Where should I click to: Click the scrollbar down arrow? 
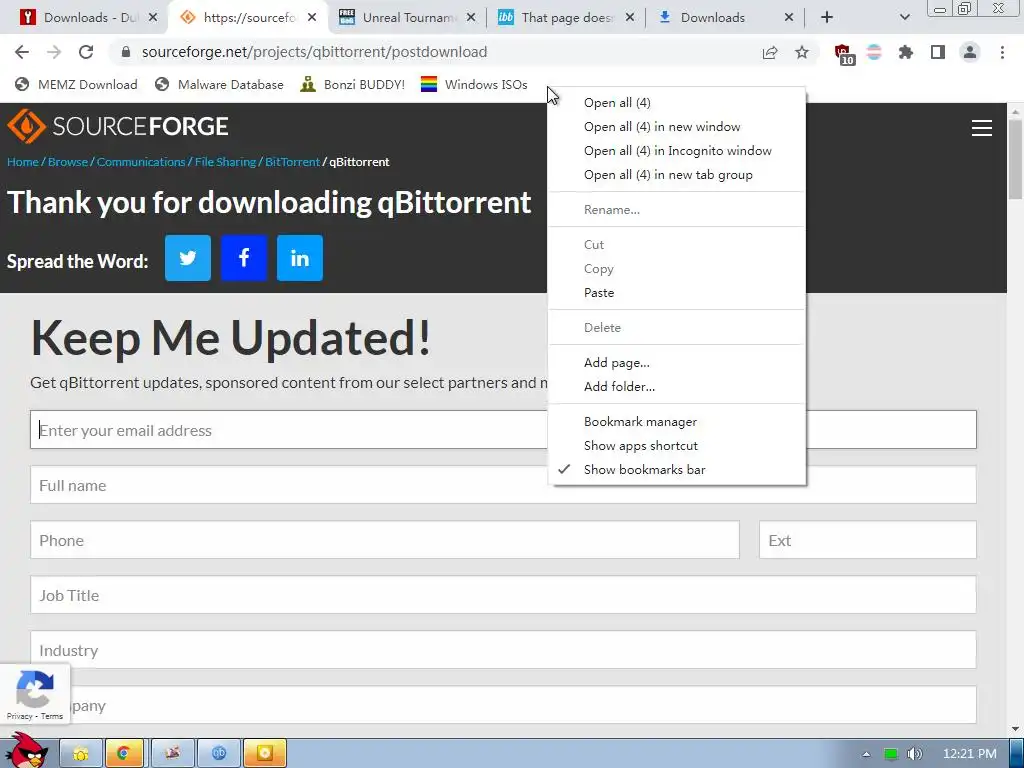point(1016,729)
